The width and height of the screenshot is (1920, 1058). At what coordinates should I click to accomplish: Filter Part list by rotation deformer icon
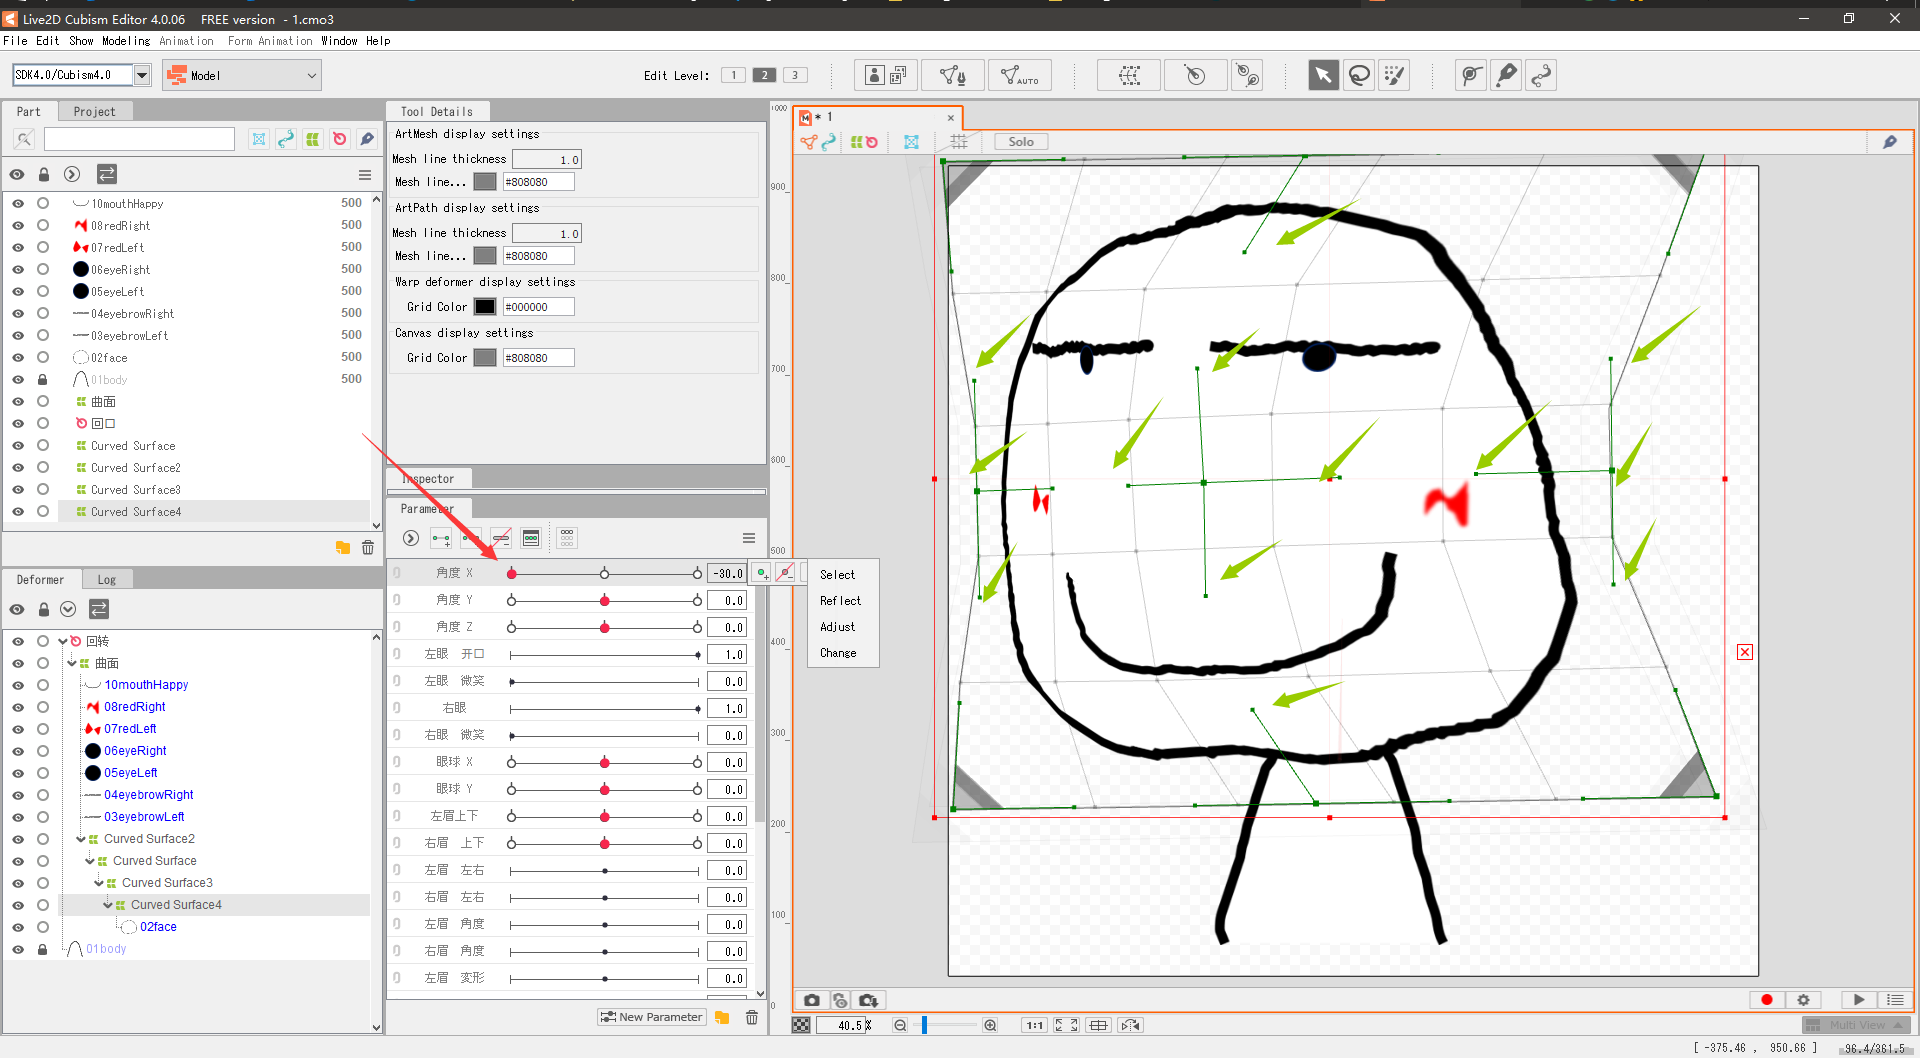(x=340, y=139)
